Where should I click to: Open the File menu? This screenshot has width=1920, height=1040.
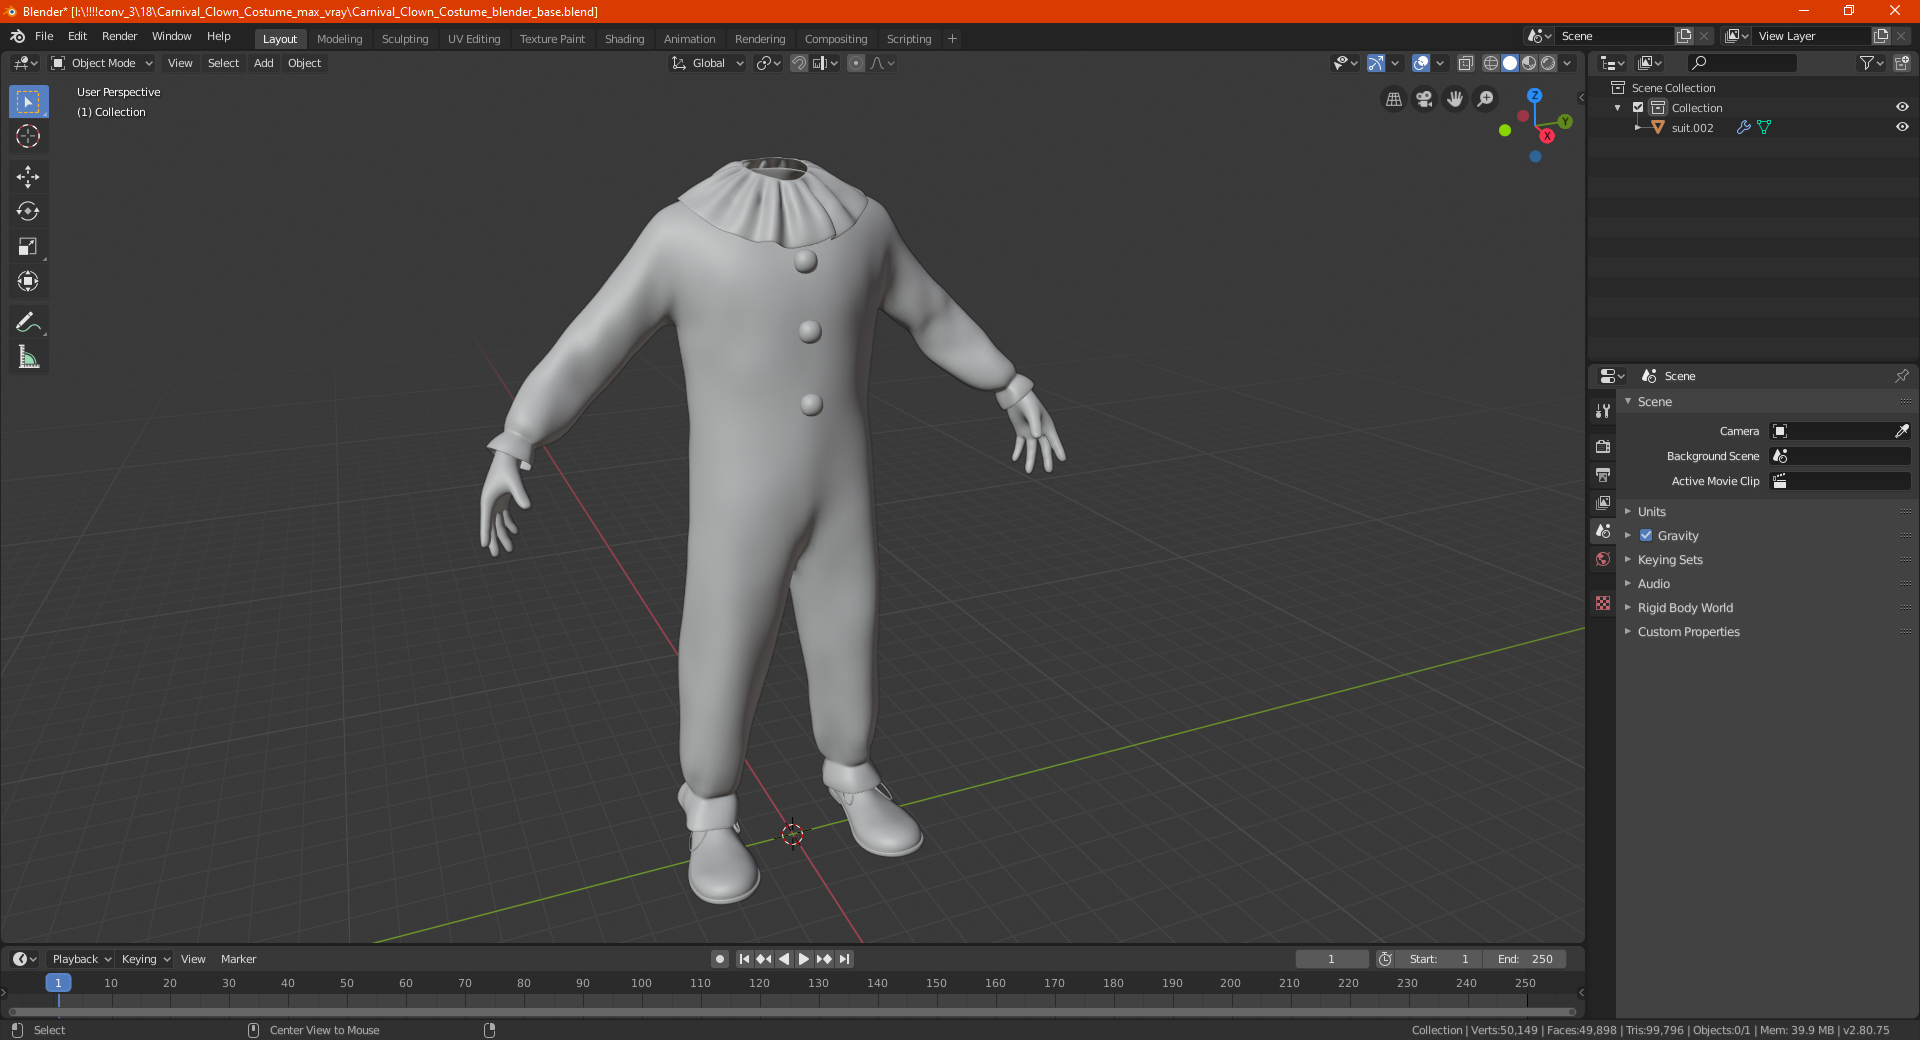[44, 36]
